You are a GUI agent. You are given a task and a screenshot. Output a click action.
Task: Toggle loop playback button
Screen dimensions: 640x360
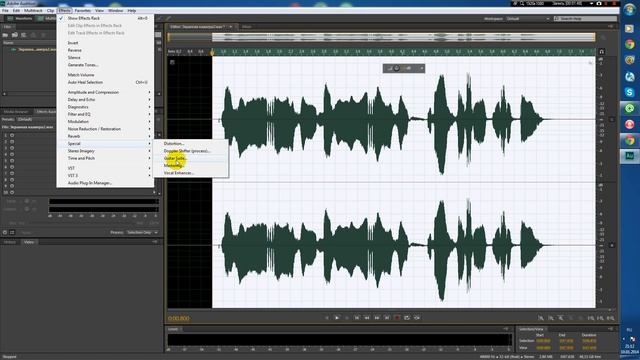[407, 318]
